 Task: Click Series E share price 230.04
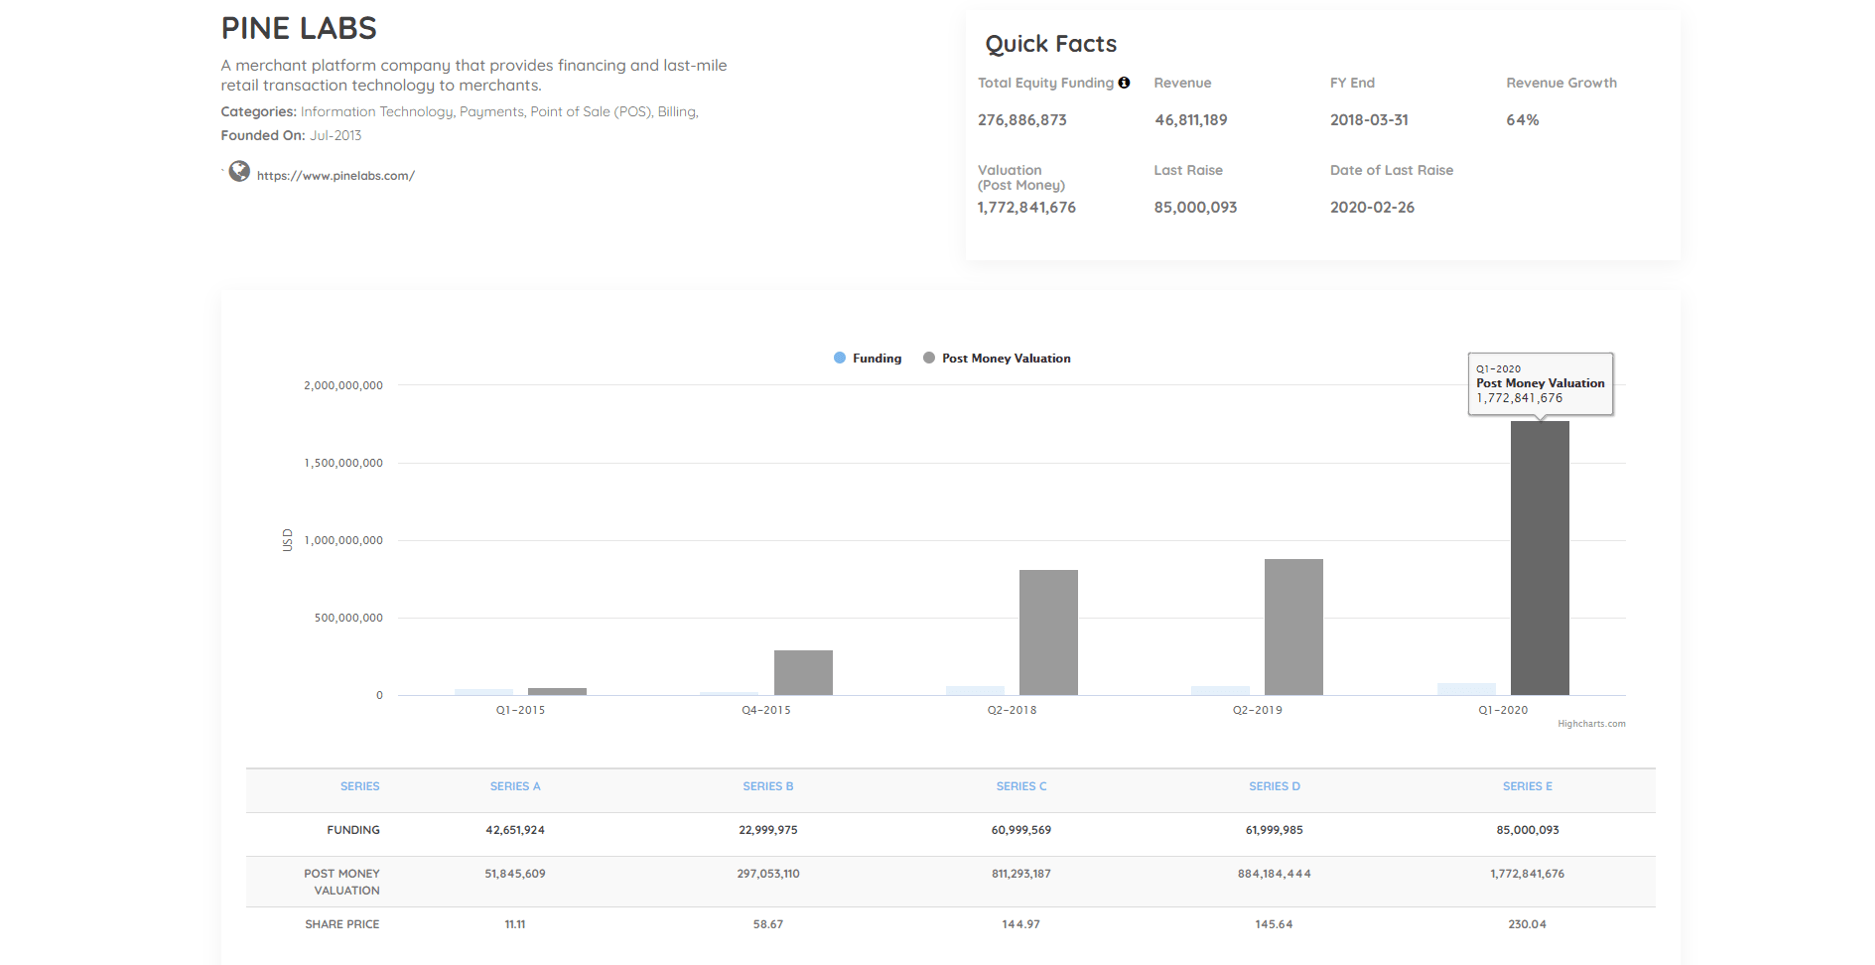(1527, 925)
